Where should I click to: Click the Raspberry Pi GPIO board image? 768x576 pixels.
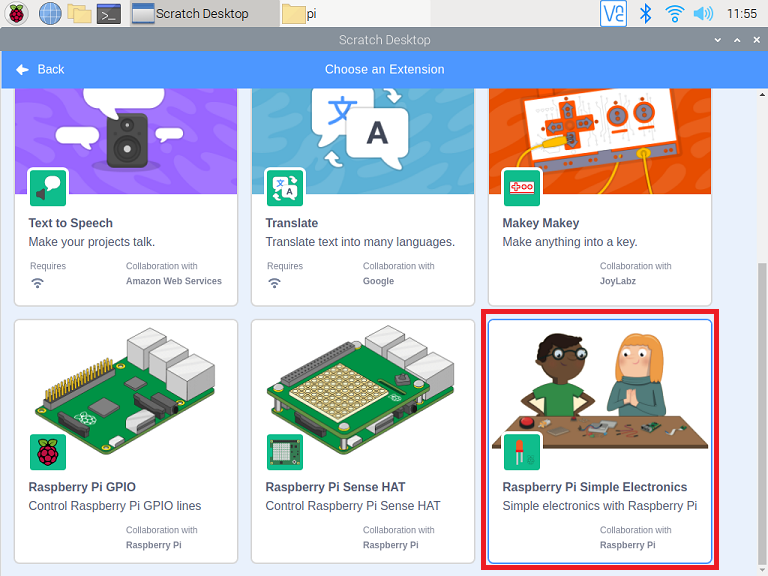click(x=126, y=389)
